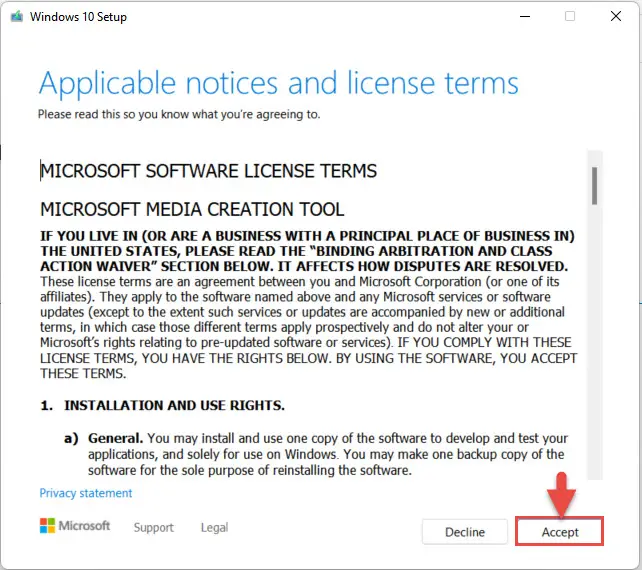Click the license text scrollbar thumb

[594, 185]
